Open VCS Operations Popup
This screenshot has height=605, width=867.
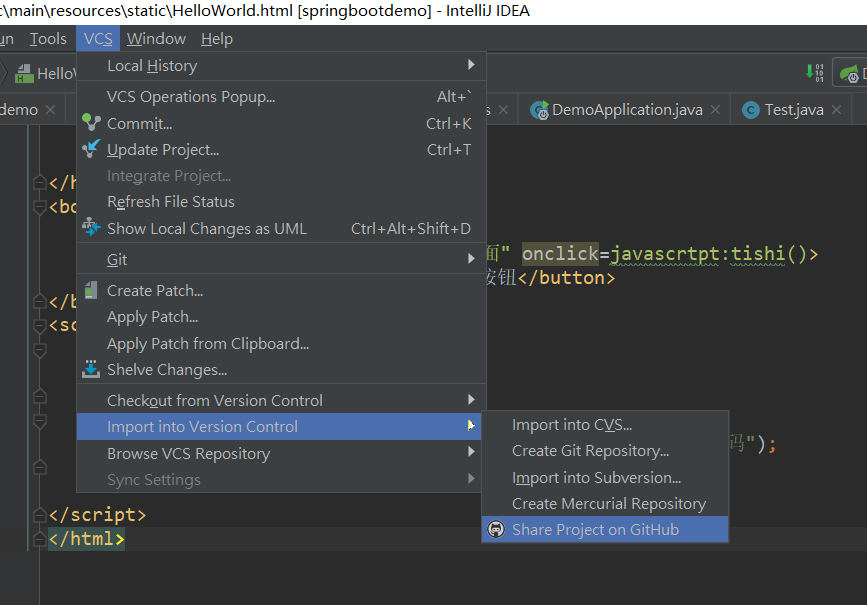(281, 97)
